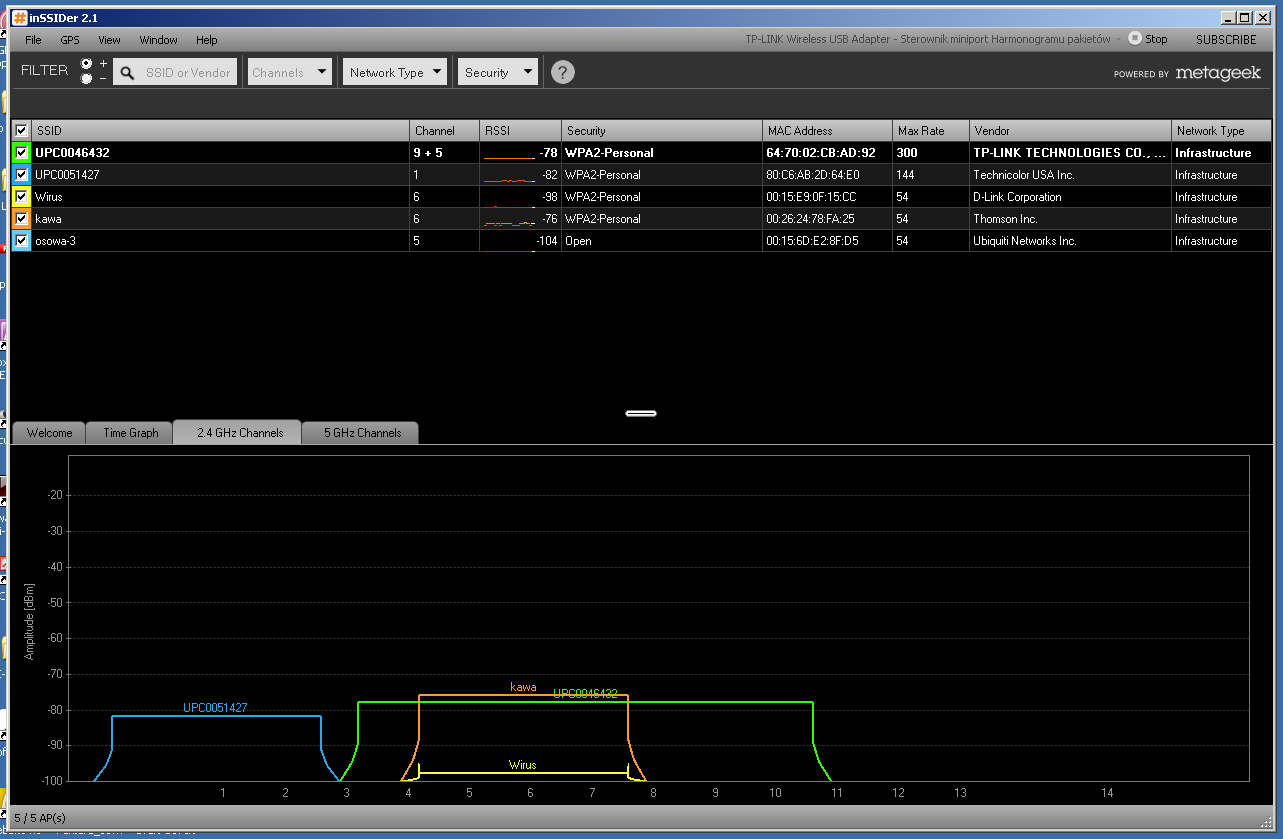Click the kawa label in channel graph
Image resolution: width=1283 pixels, height=839 pixels.
click(x=523, y=687)
